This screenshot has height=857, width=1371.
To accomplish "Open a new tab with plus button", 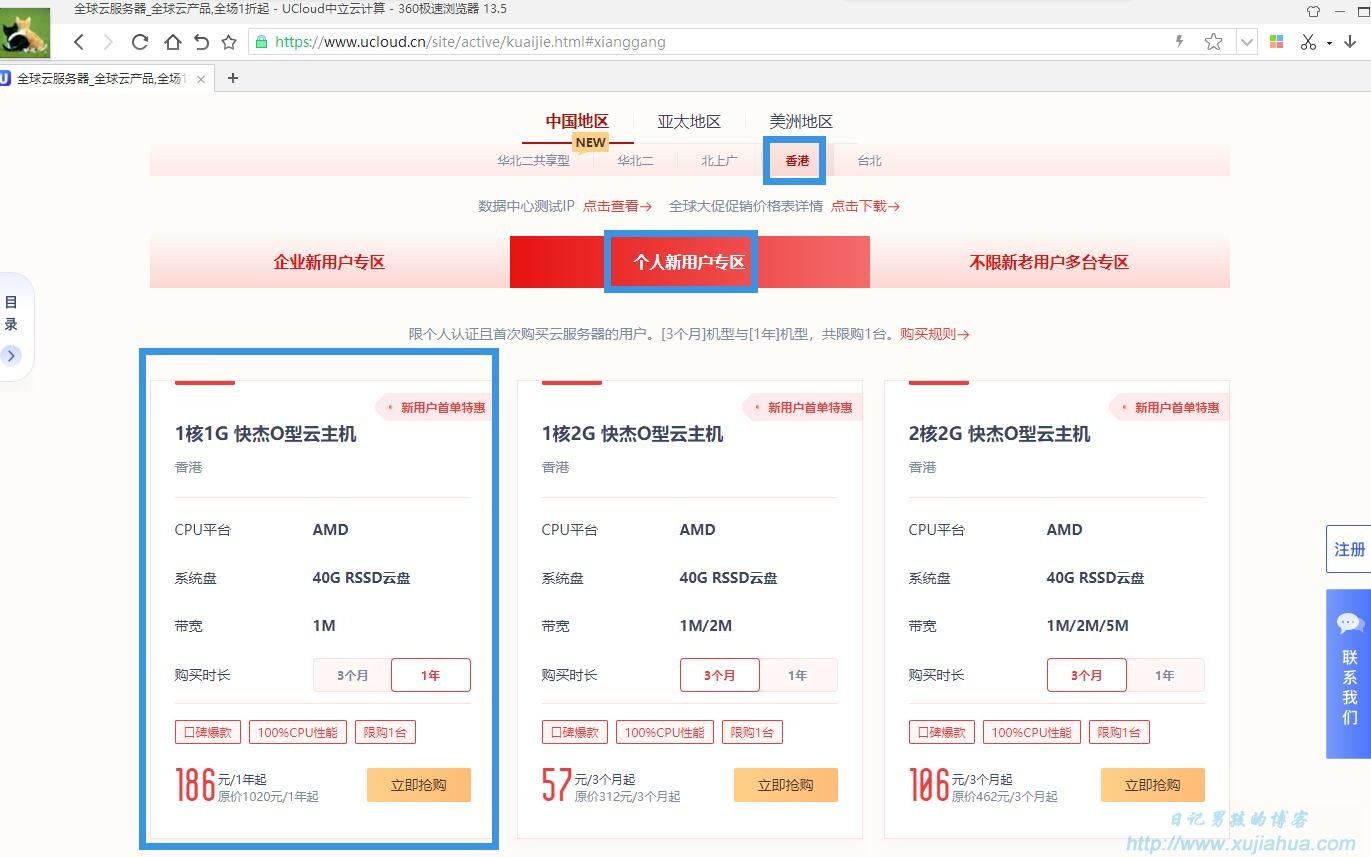I will coord(233,78).
